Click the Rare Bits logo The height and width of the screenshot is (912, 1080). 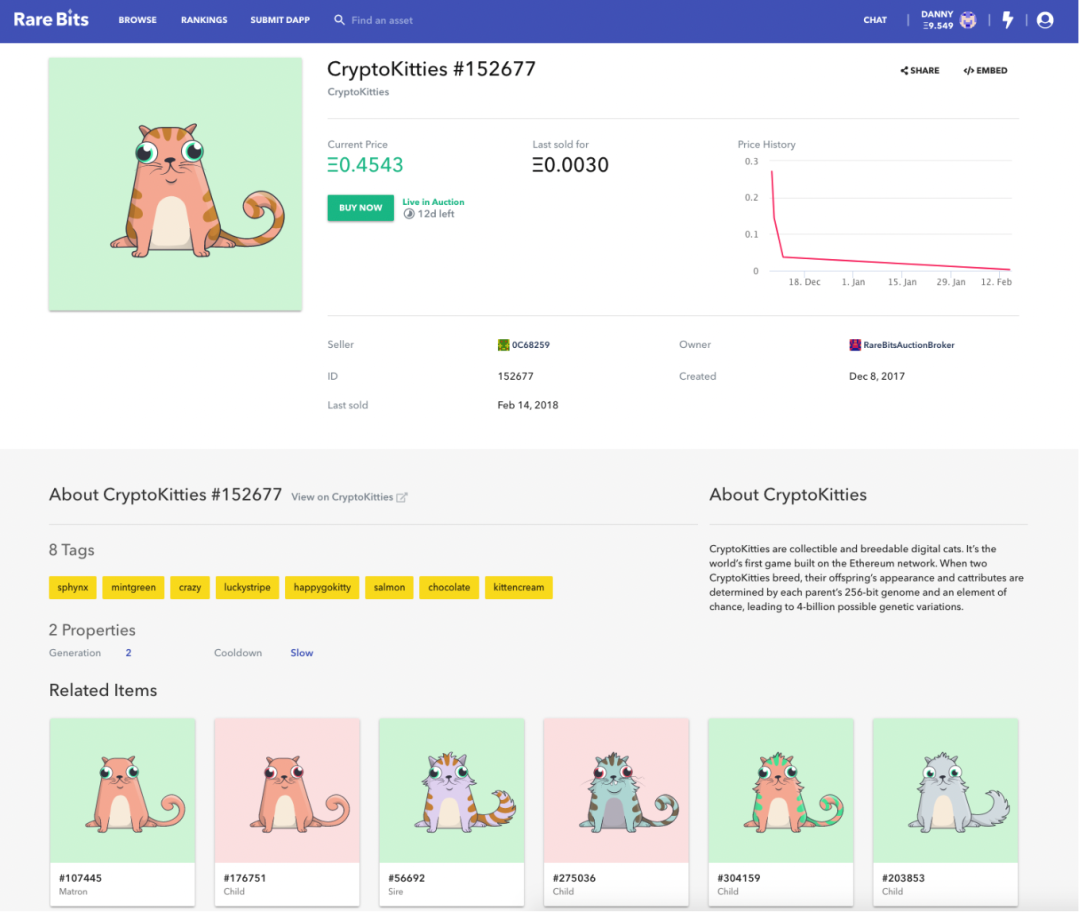pyautogui.click(x=51, y=19)
